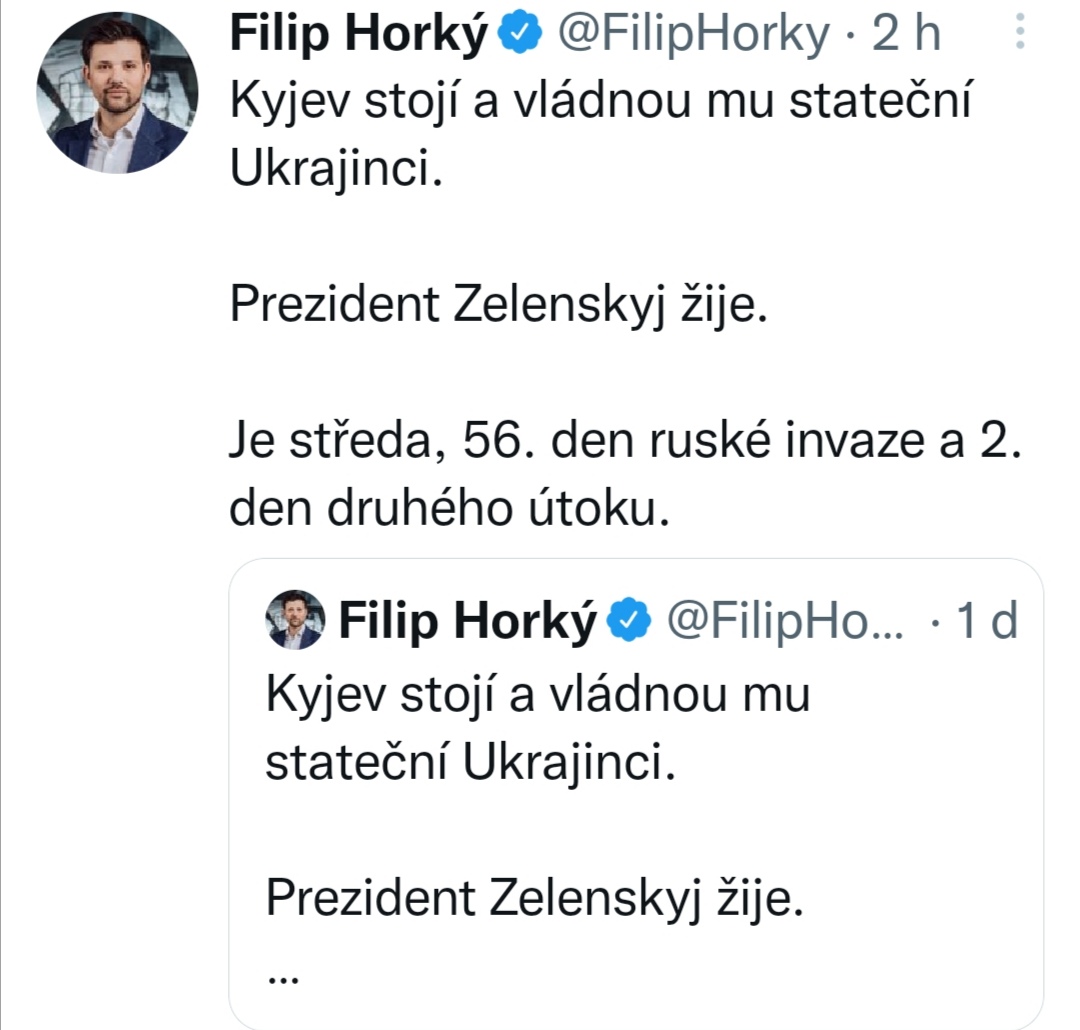Screen dimensions: 1080x1030
Task: Open the @FilipHorky handle link
Action: pos(693,37)
